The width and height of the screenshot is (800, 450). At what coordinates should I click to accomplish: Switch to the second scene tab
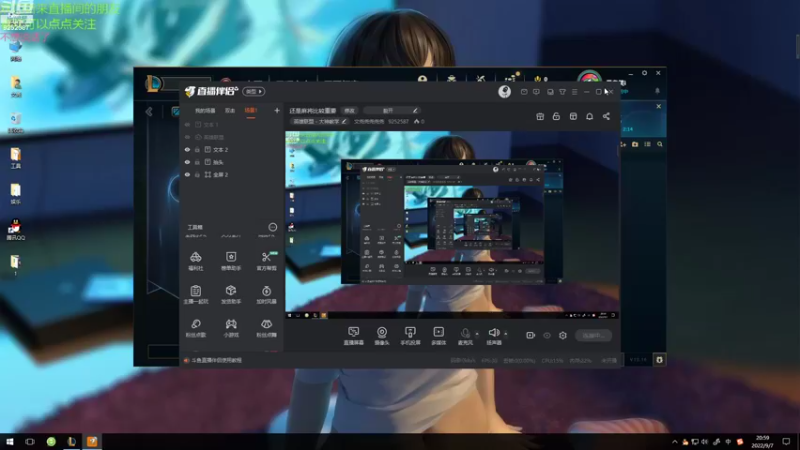(230, 110)
